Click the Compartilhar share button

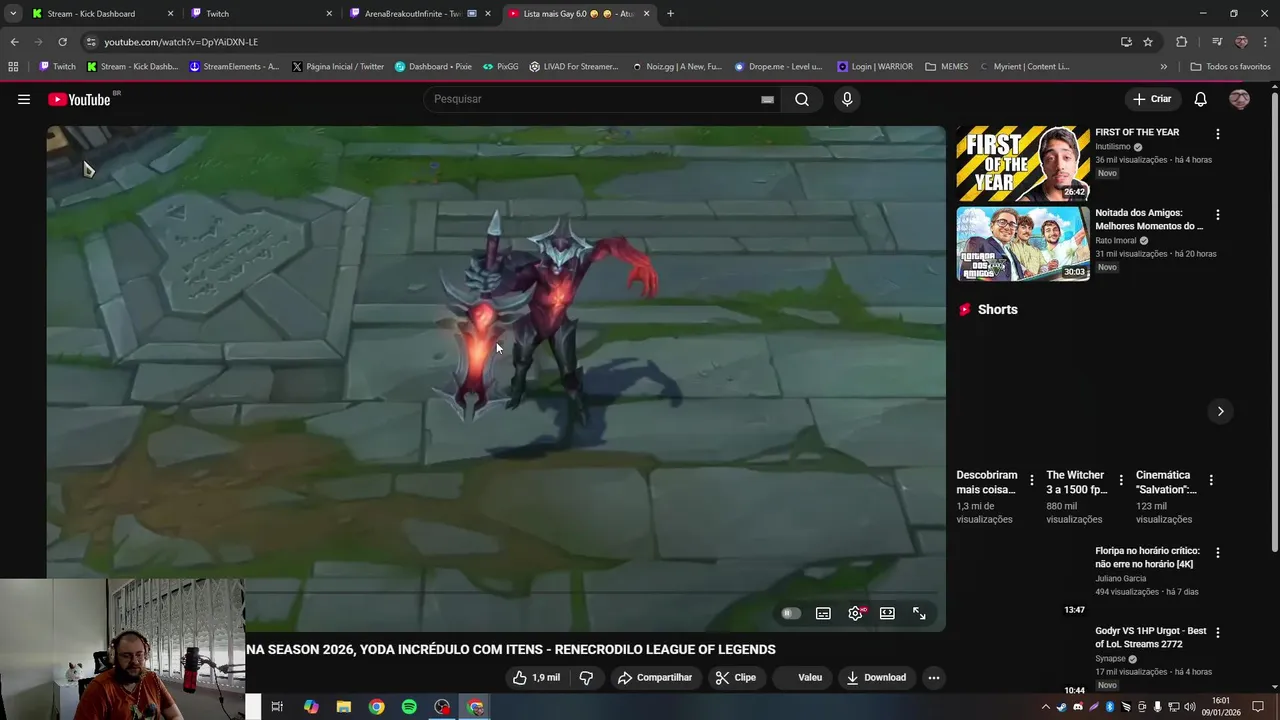pos(655,677)
